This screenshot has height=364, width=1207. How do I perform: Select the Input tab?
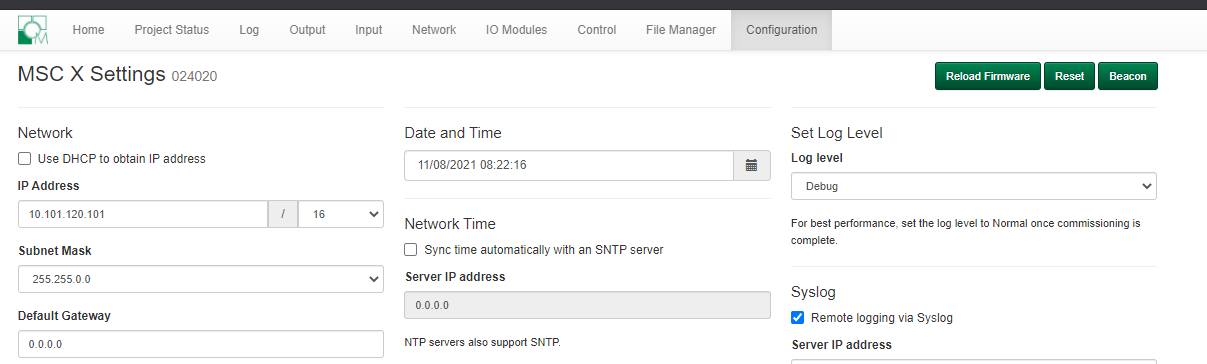[369, 30]
